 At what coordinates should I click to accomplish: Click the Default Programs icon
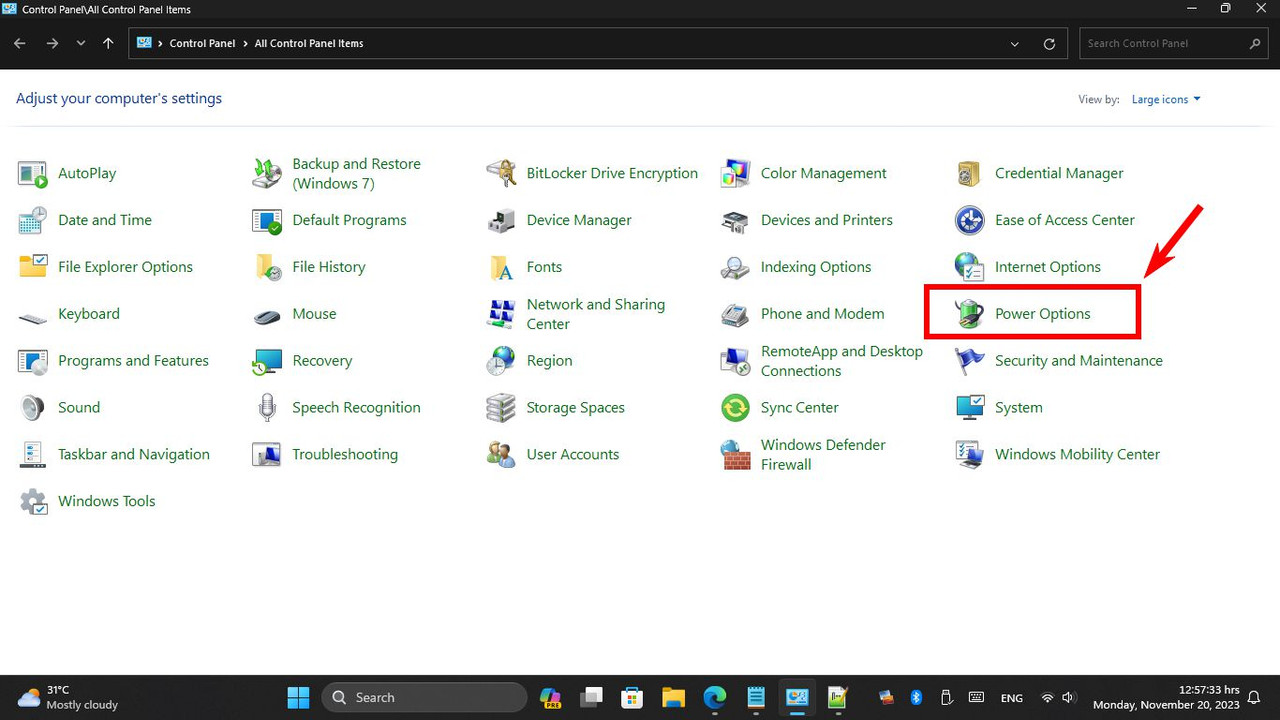click(267, 220)
